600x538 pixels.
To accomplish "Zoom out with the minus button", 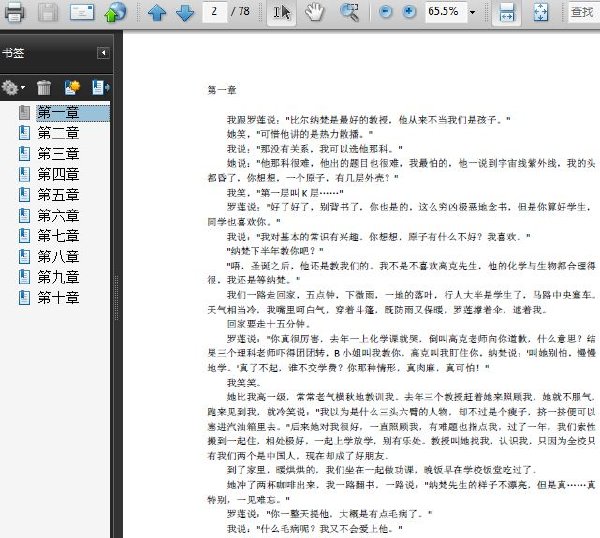I will (x=385, y=12).
